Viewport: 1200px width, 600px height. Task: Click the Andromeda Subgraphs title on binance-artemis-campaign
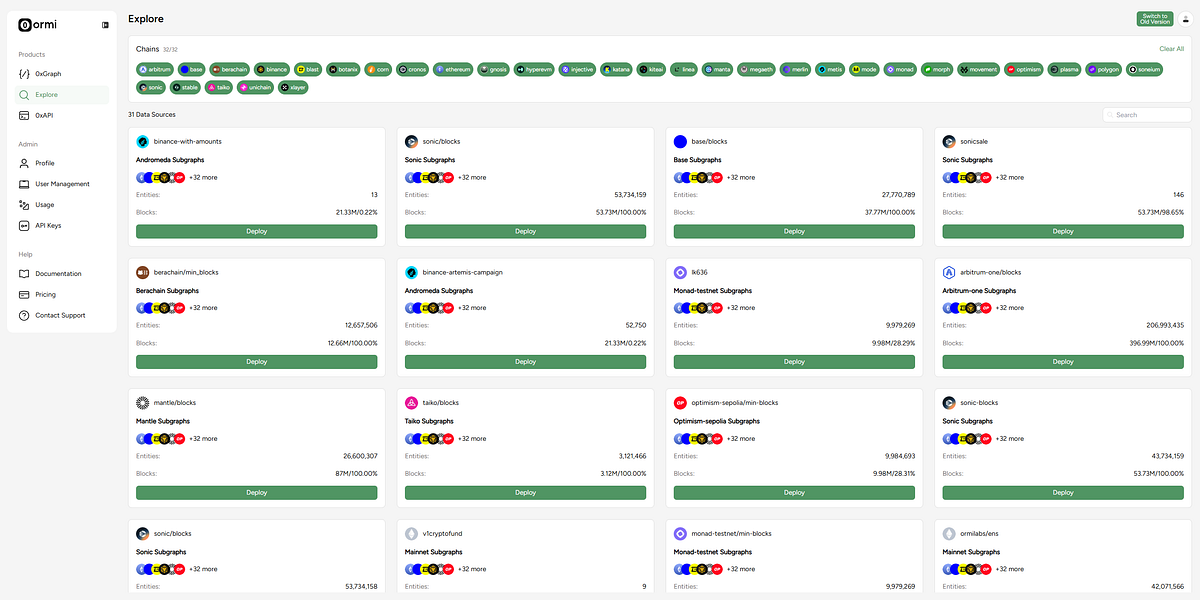tap(439, 291)
